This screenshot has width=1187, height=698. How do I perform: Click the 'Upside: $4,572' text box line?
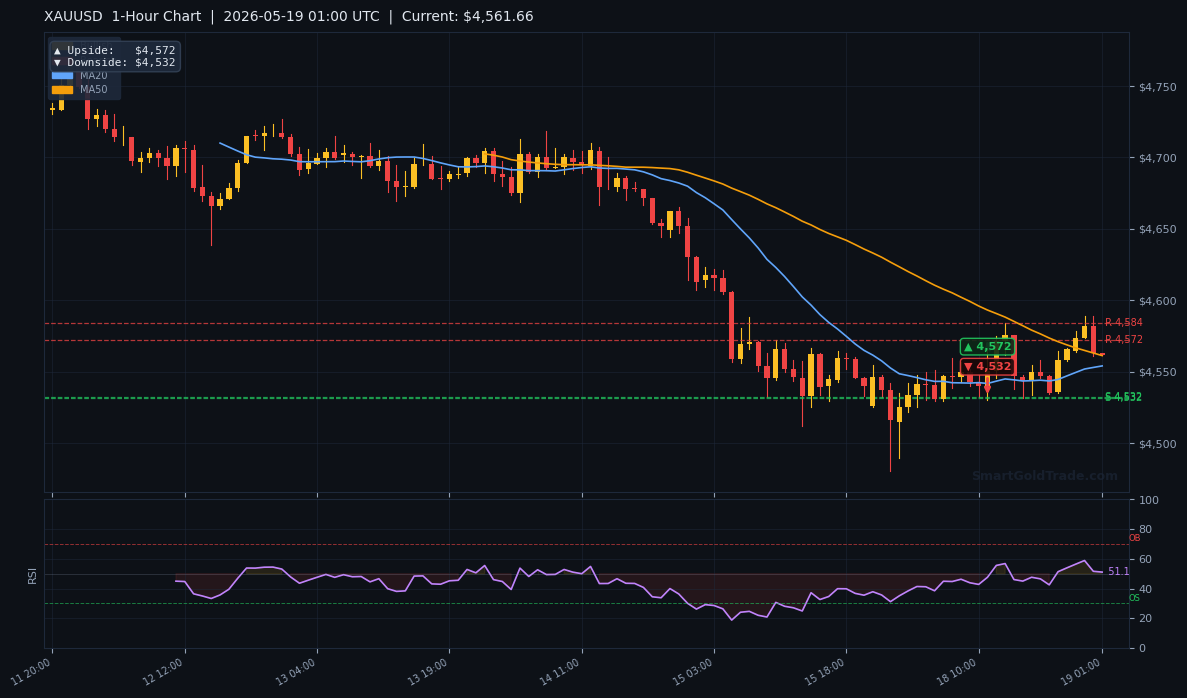coord(114,50)
